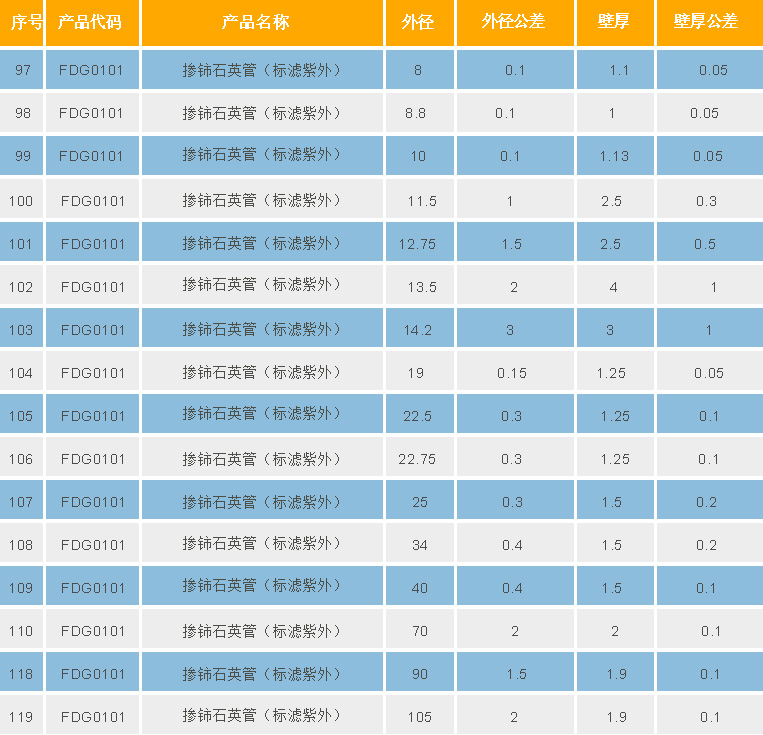The height and width of the screenshot is (735, 763).
Task: Click product code FDG0101 in row 100
Action: pyautogui.click(x=92, y=201)
